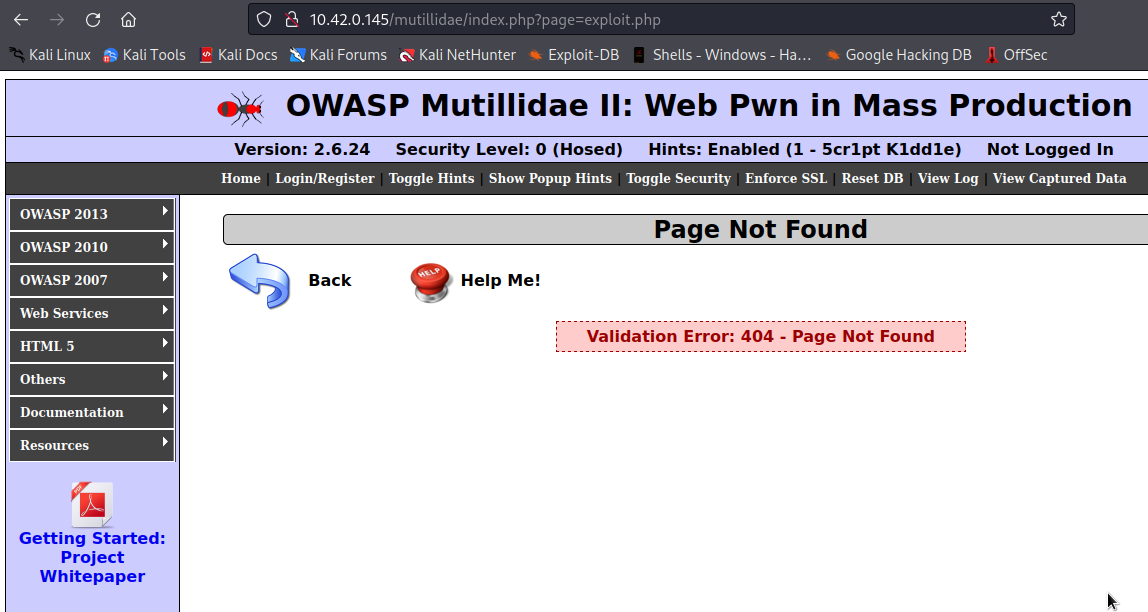Open the Kali Tools bookmark
1148x612 pixels.
coord(144,55)
